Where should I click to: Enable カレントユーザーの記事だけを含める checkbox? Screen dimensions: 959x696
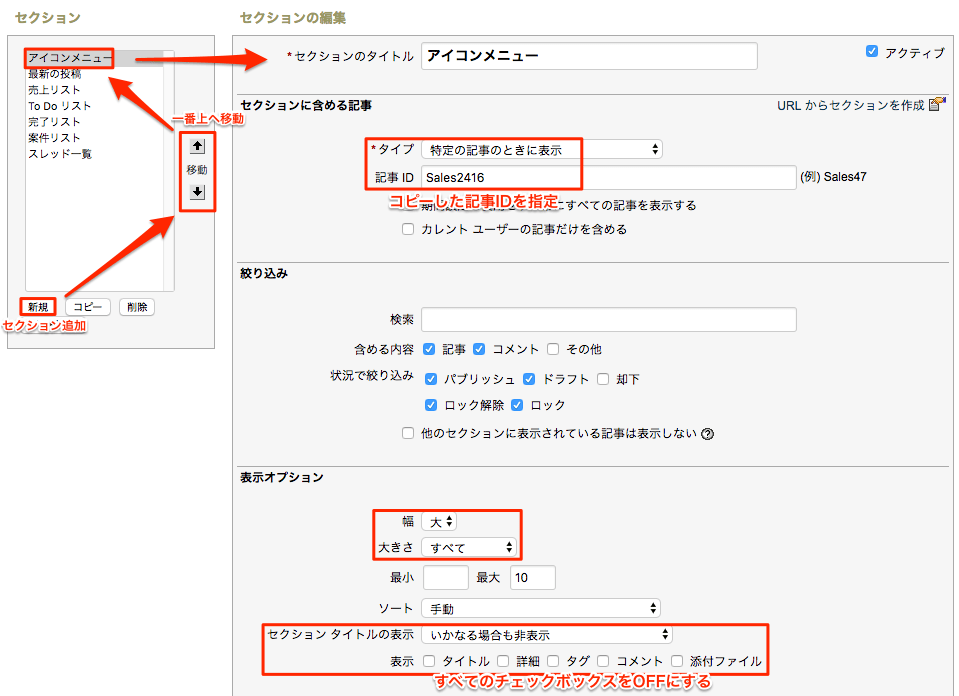[x=408, y=229]
